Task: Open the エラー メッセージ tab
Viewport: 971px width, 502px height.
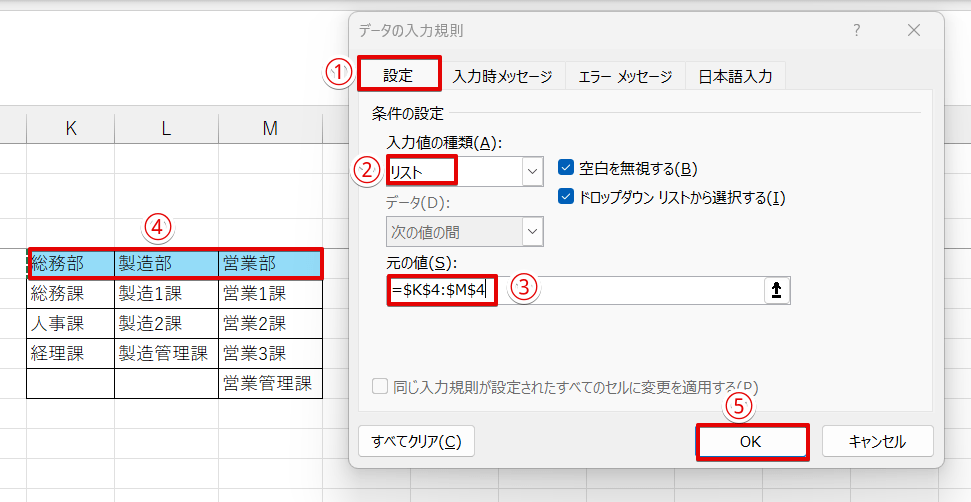Action: (625, 76)
